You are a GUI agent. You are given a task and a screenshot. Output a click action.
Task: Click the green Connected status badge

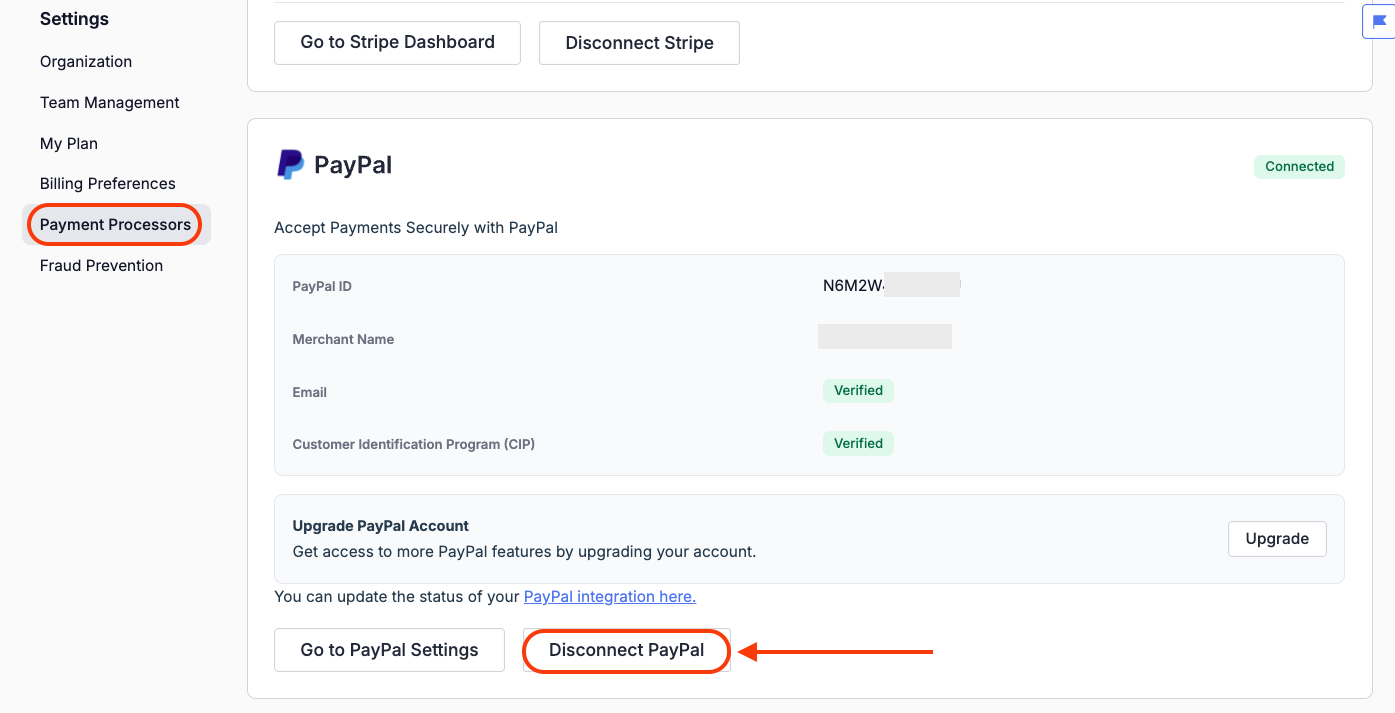point(1299,167)
